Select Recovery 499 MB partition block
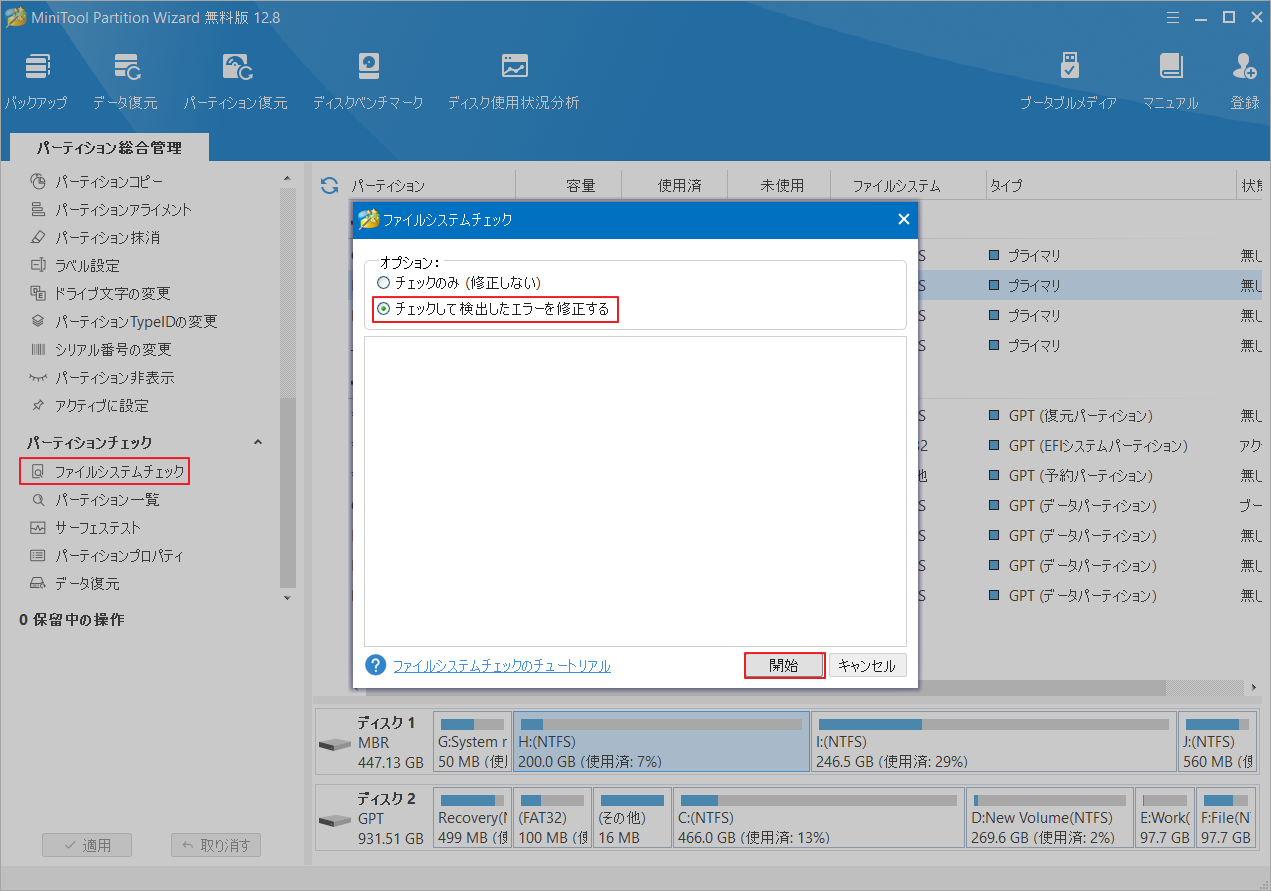 click(x=472, y=818)
